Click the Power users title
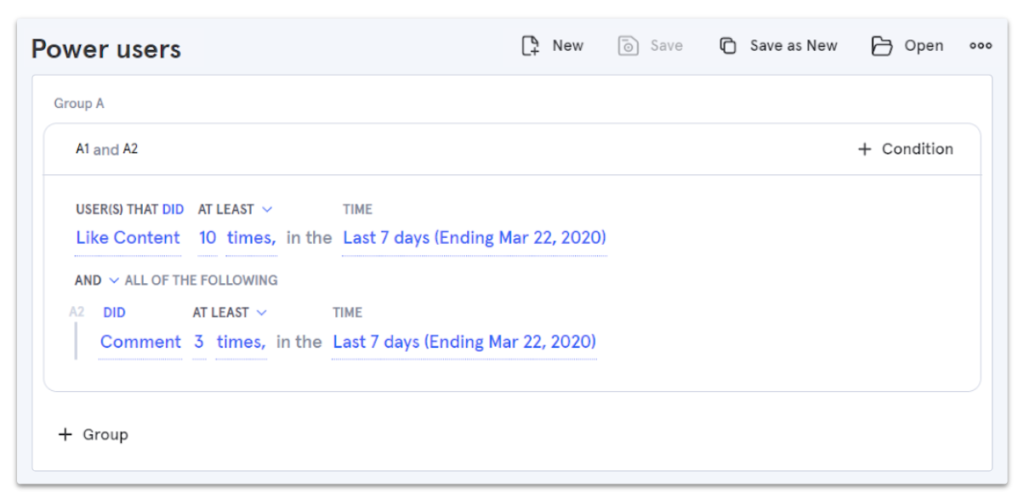Image resolution: width=1024 pixels, height=499 pixels. point(106,49)
